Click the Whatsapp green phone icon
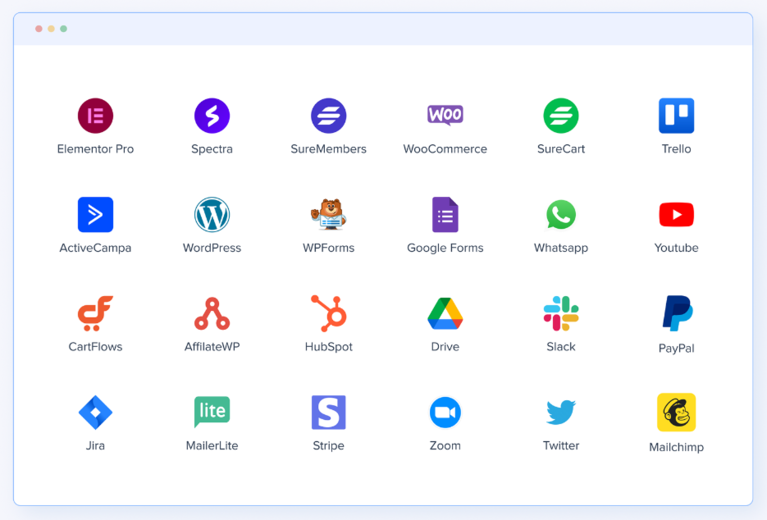The image size is (767, 520). (561, 214)
